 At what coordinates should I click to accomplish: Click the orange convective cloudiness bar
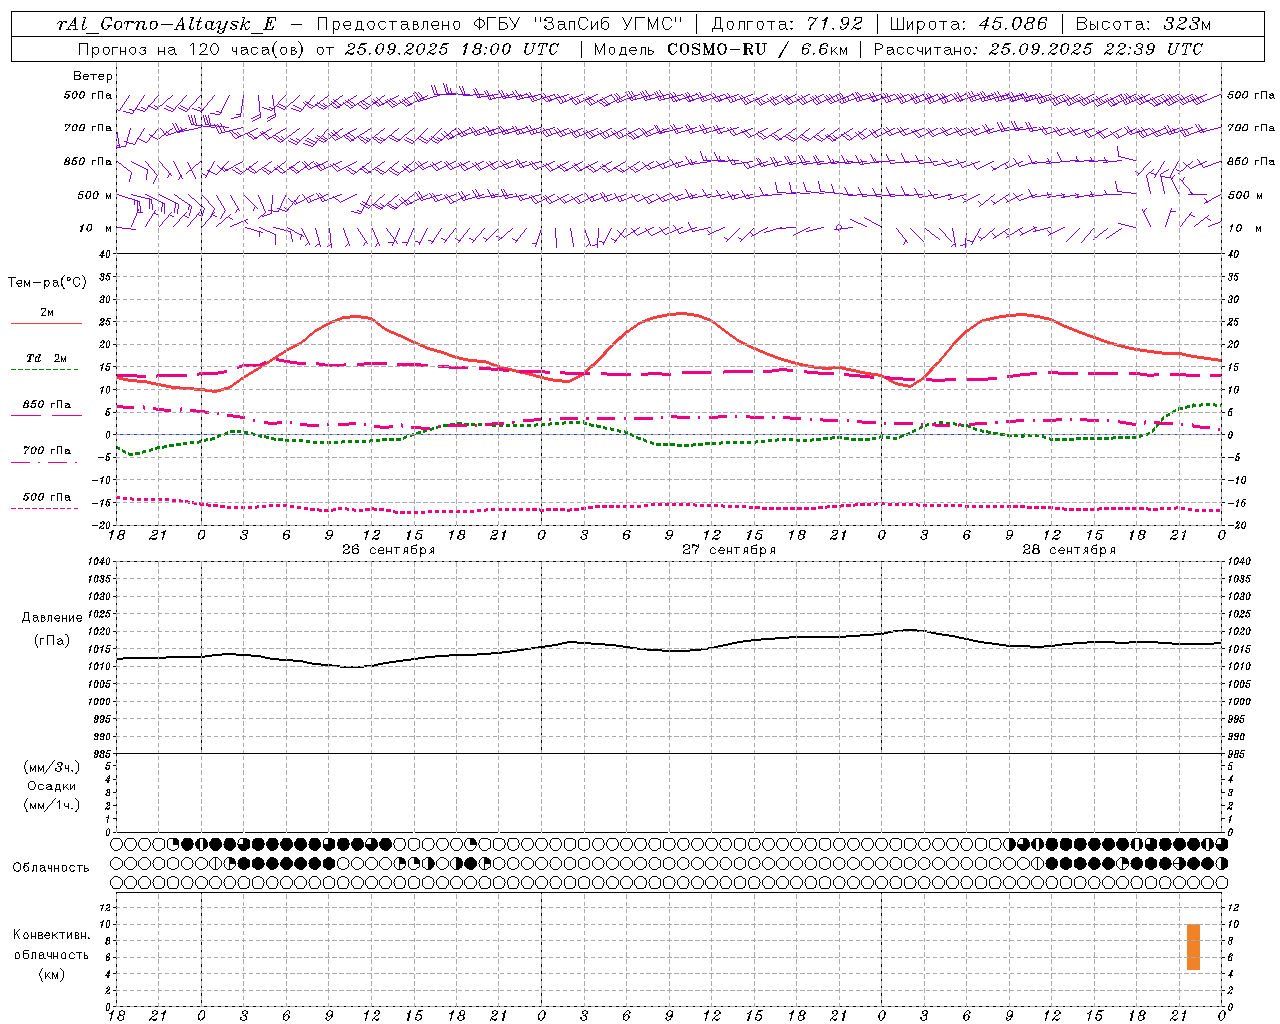1193,947
